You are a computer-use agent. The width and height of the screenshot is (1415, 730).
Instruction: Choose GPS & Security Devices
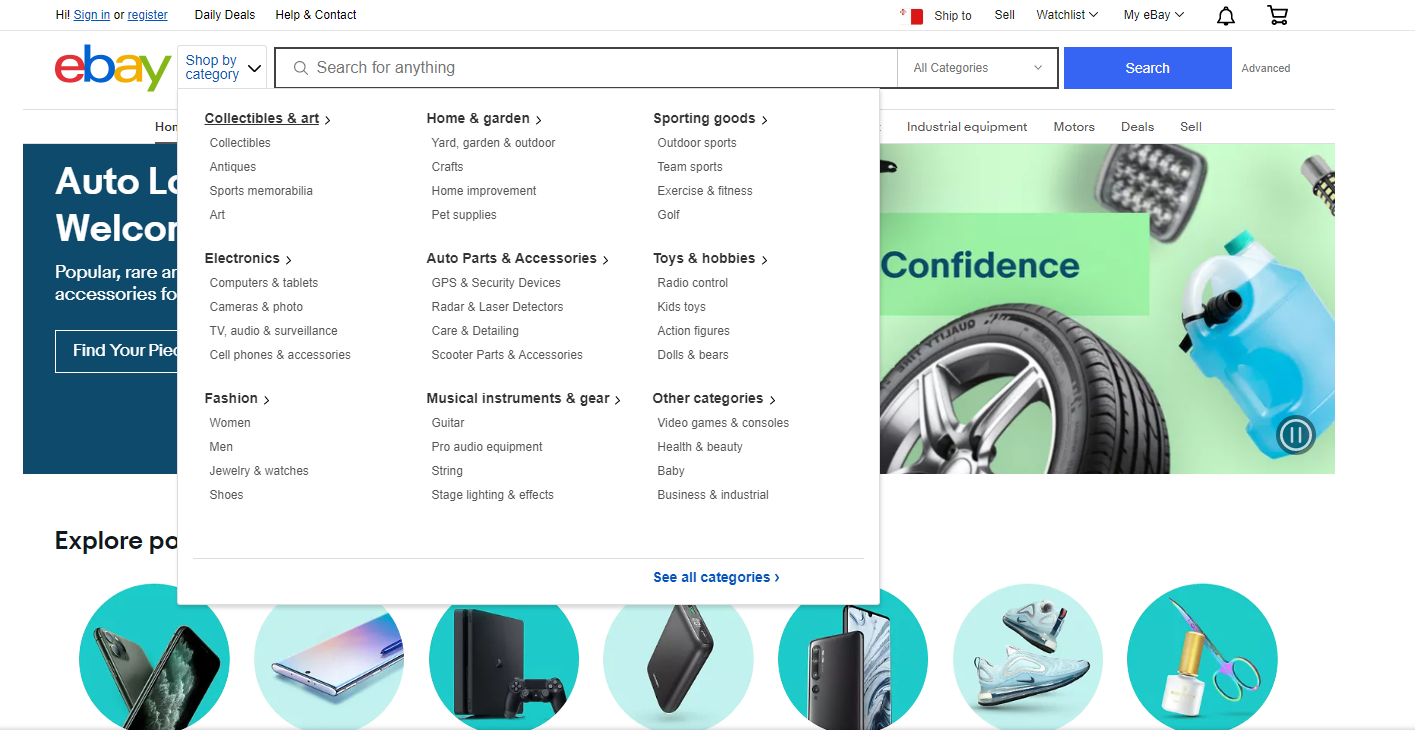496,283
